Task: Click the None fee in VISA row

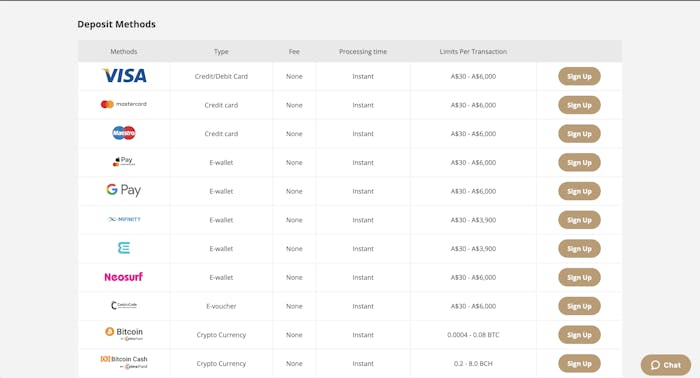Action: tap(294, 76)
